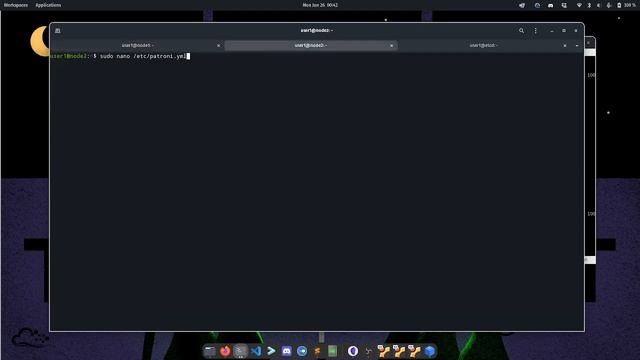Viewport: 640px width, 360px height.
Task: Open the terminal icon in the dock
Action: coord(240,351)
